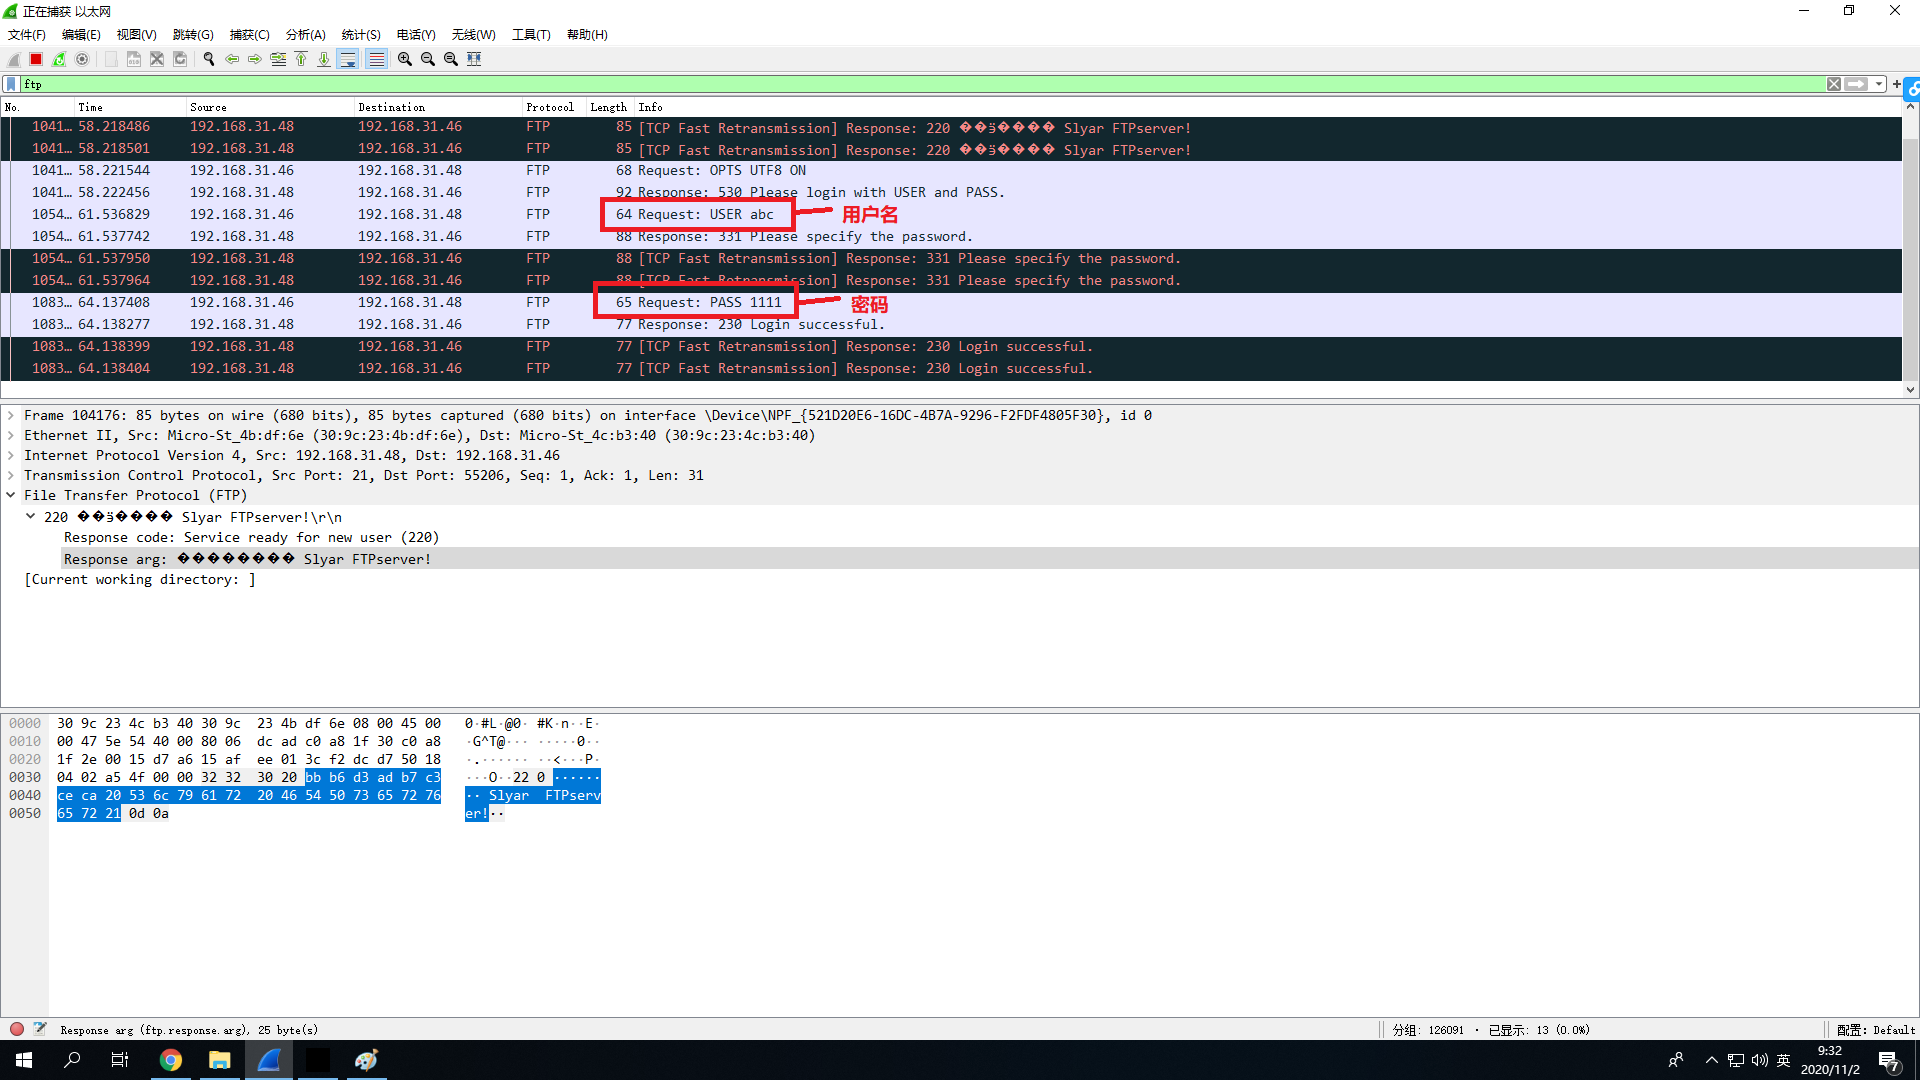Viewport: 1920px width, 1080px height.
Task: Open the 分析(A) menu
Action: pyautogui.click(x=305, y=34)
